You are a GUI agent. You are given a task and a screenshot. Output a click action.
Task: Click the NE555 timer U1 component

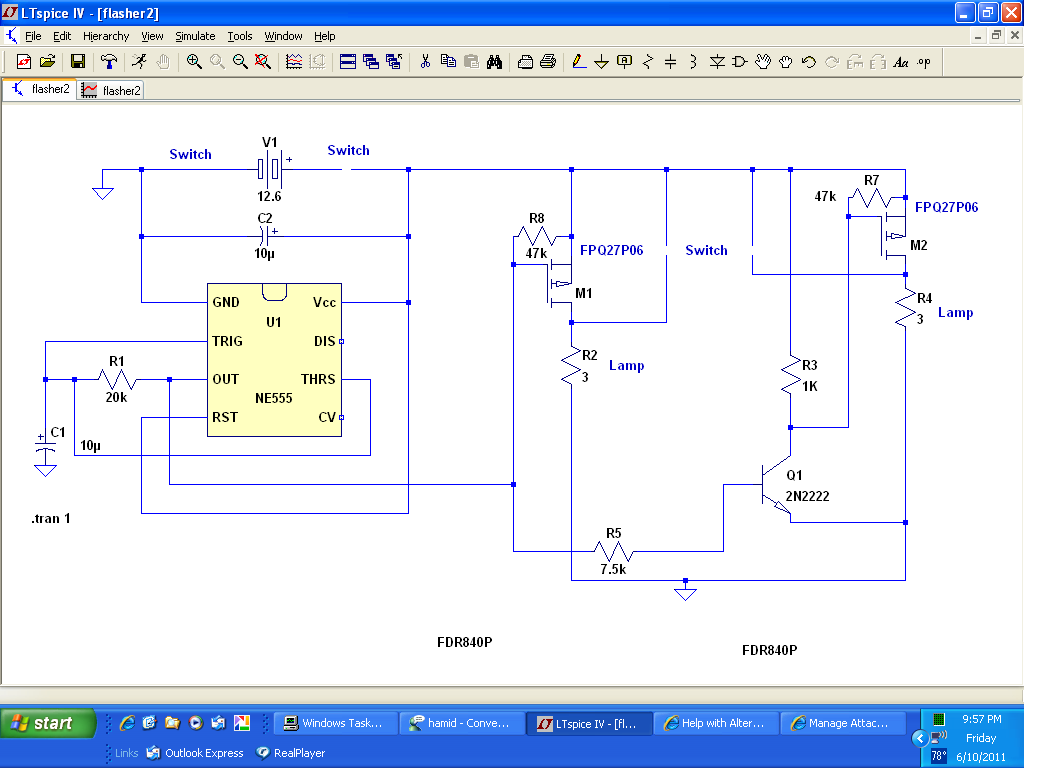tap(274, 360)
